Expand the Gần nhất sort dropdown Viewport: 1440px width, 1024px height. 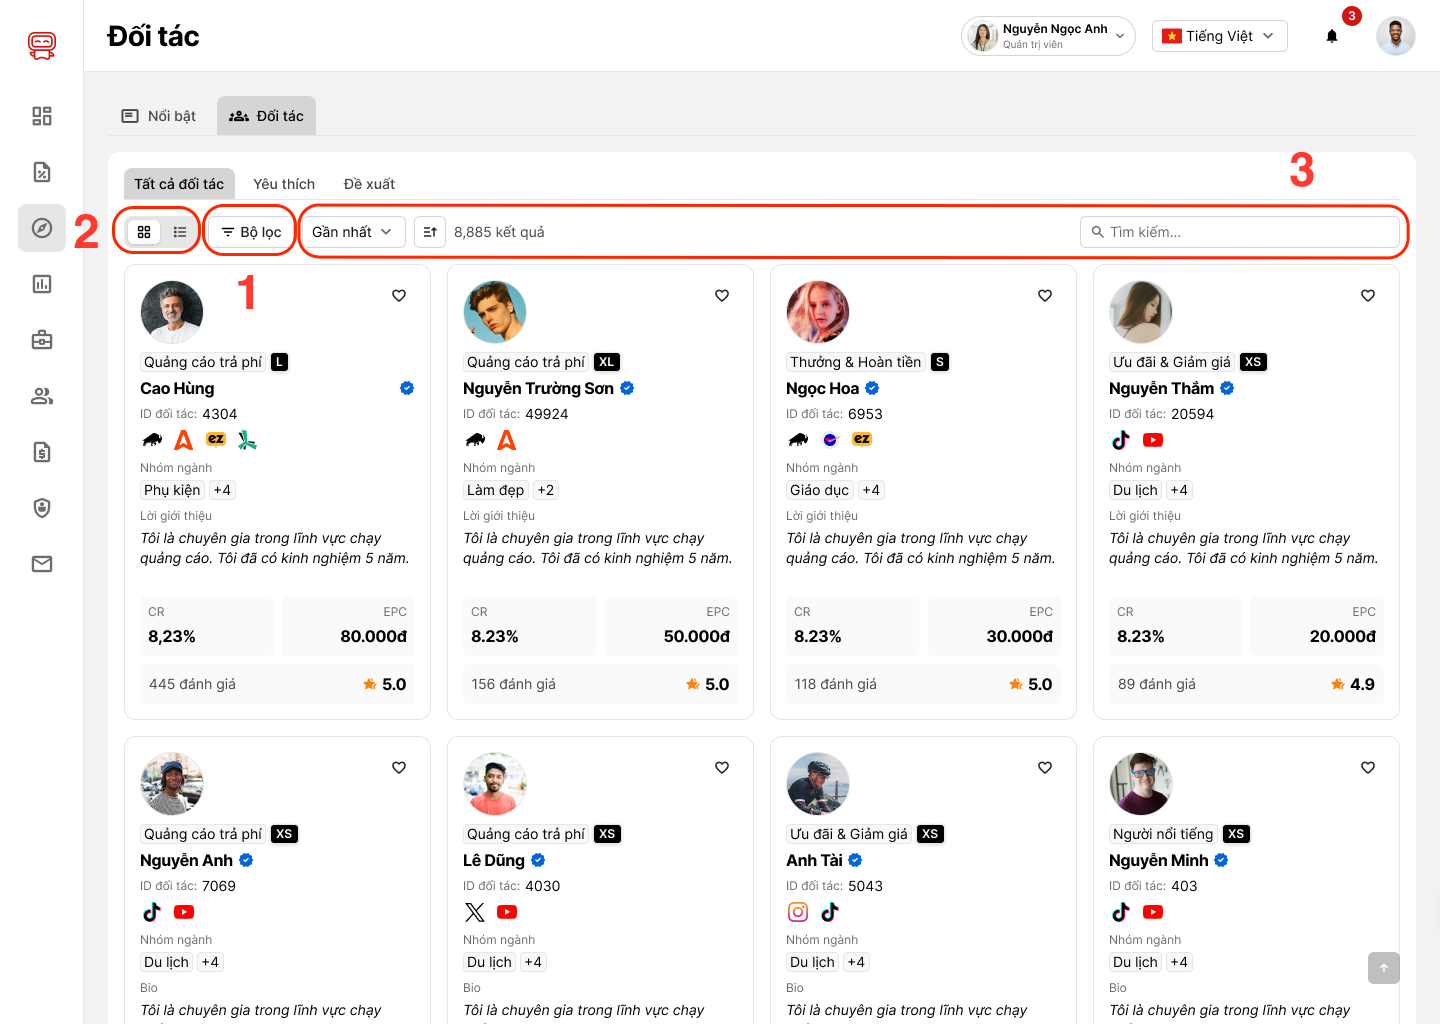pos(352,232)
